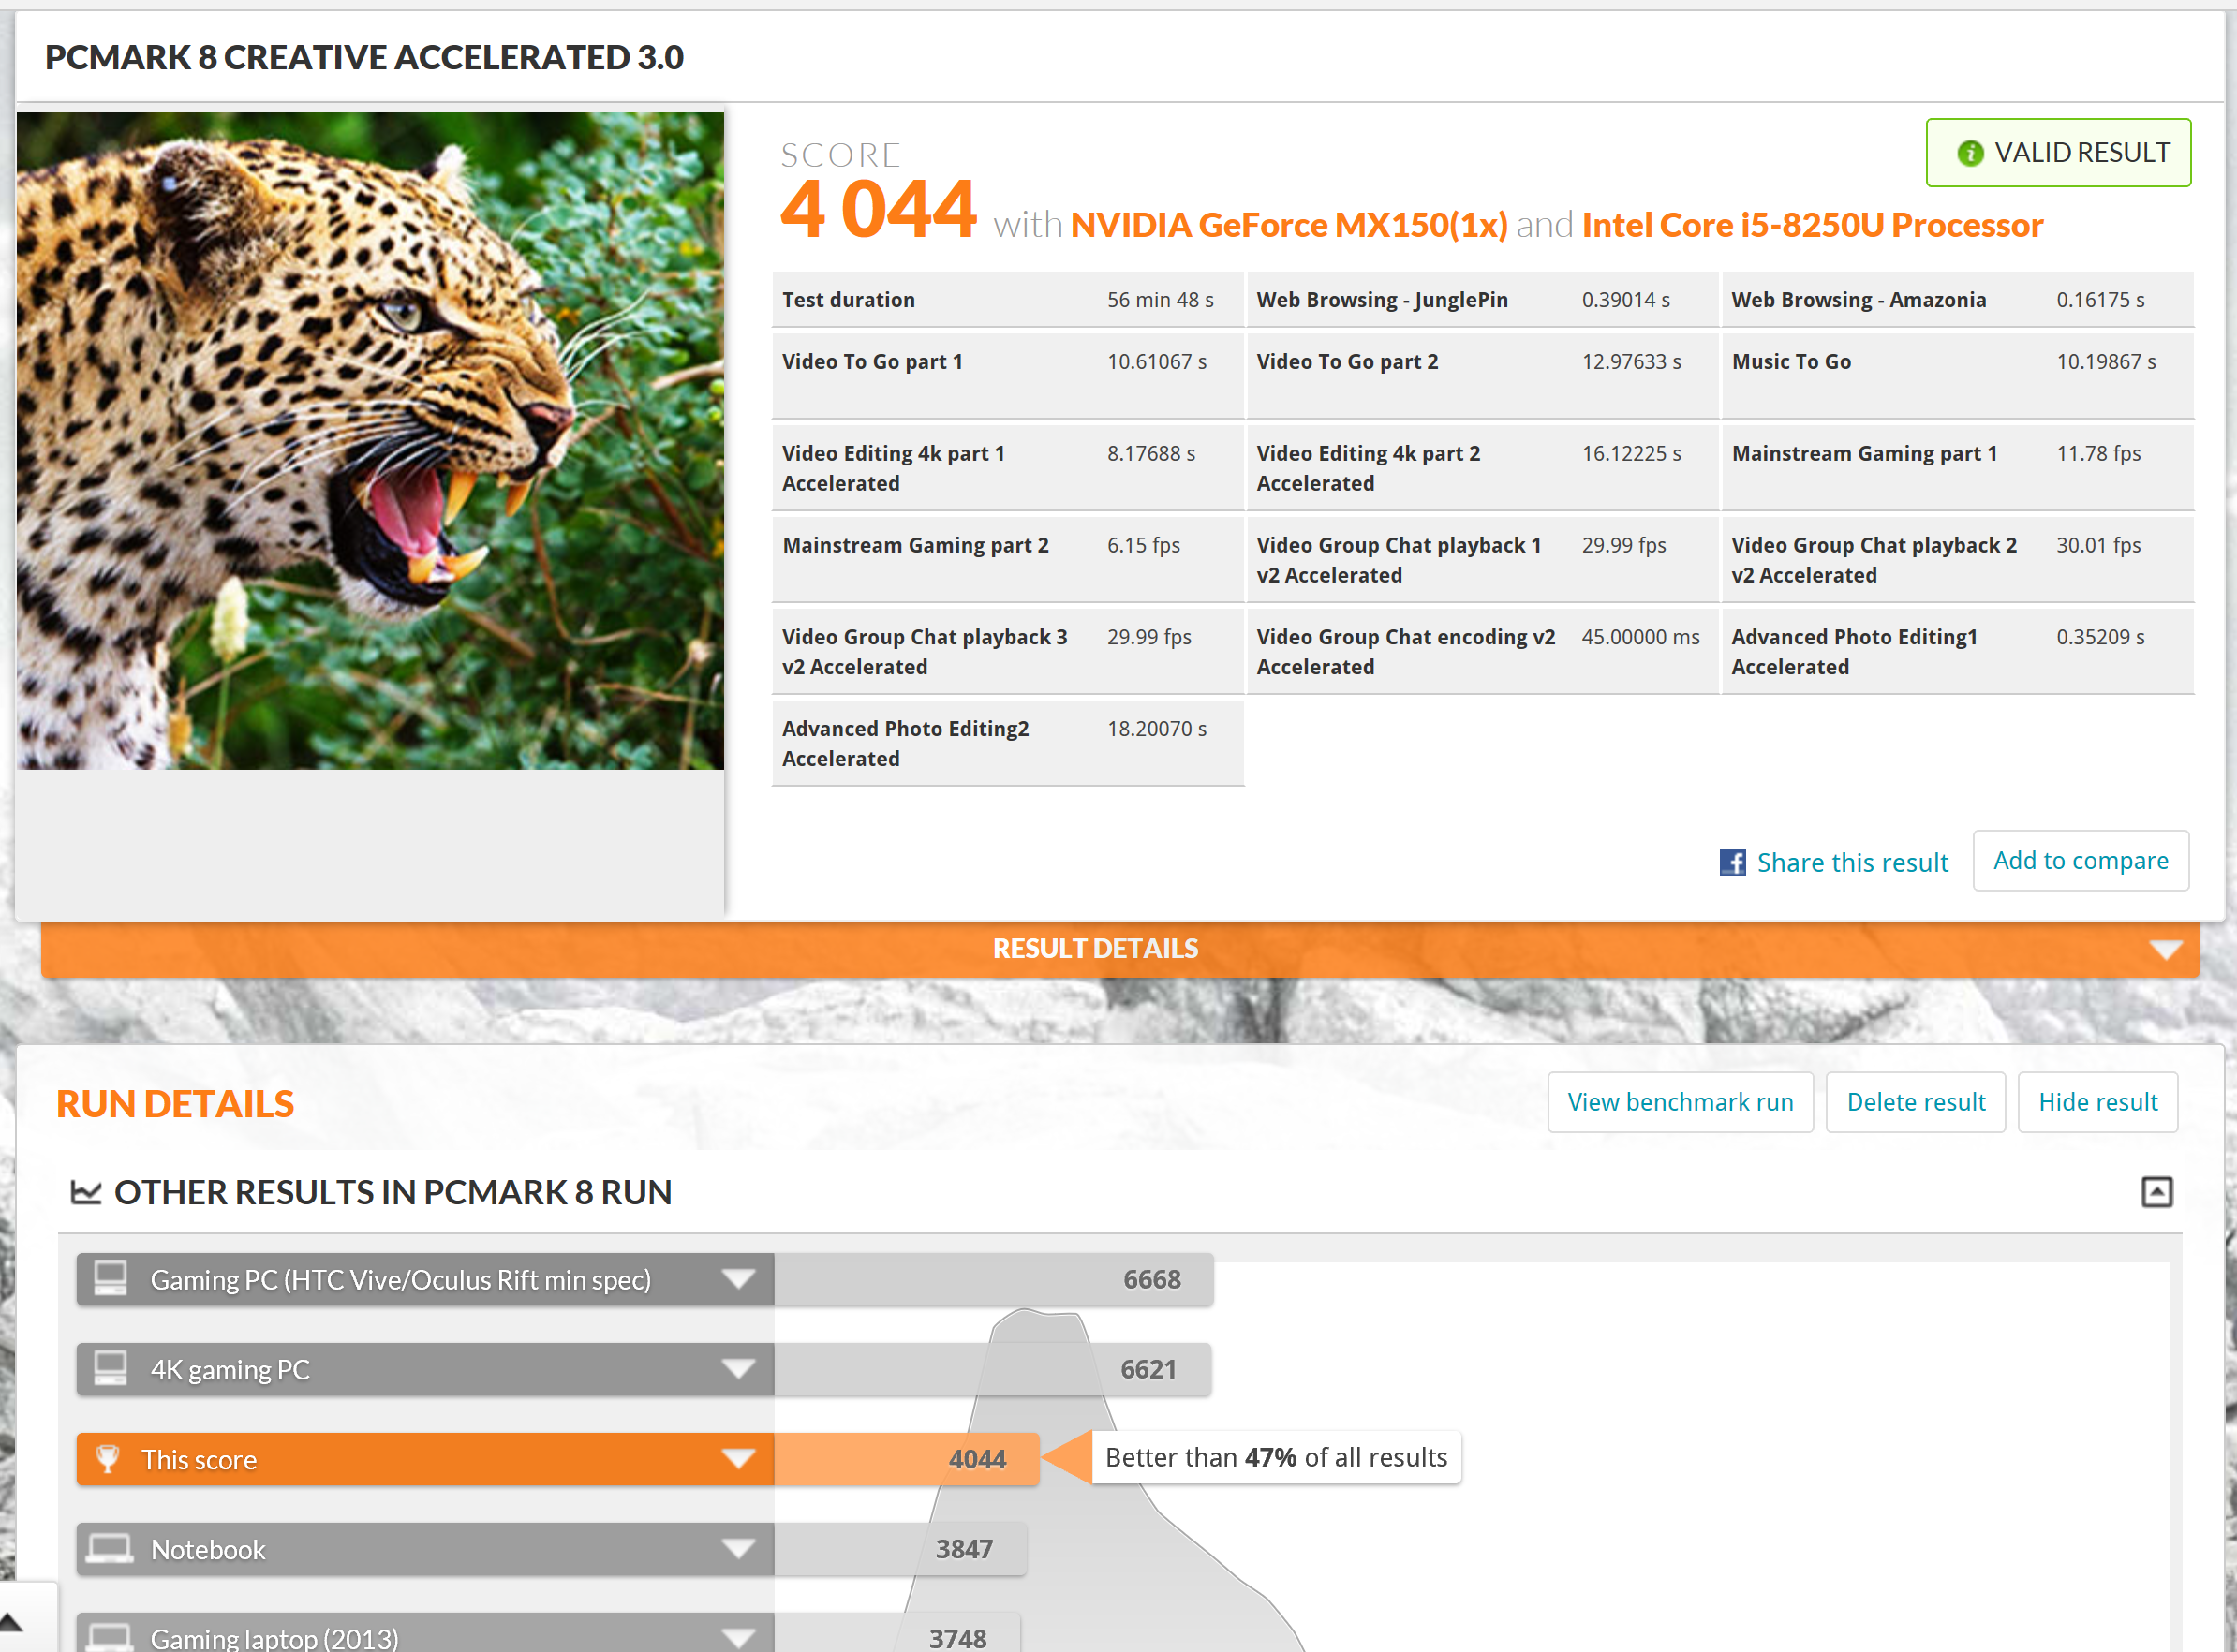Click the Intel Core i5-8250U Processor link
Image resolution: width=2237 pixels, height=1652 pixels.
[x=1812, y=225]
